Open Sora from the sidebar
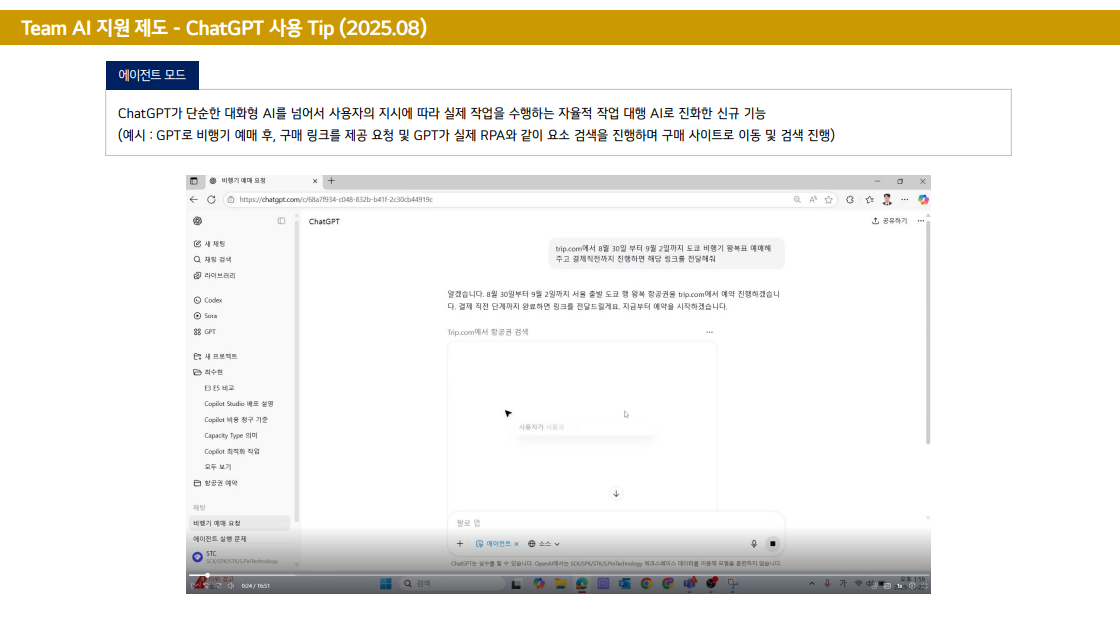1120x617 pixels. click(x=205, y=316)
